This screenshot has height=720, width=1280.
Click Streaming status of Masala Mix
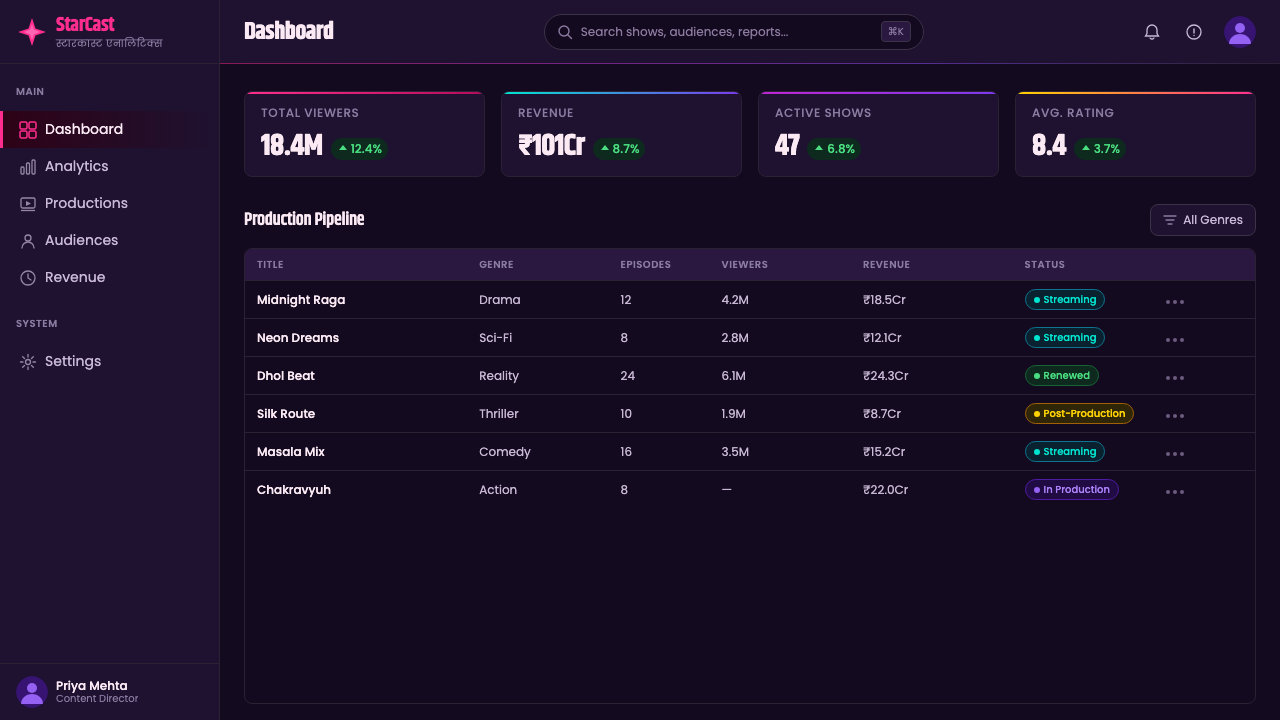pos(1064,452)
